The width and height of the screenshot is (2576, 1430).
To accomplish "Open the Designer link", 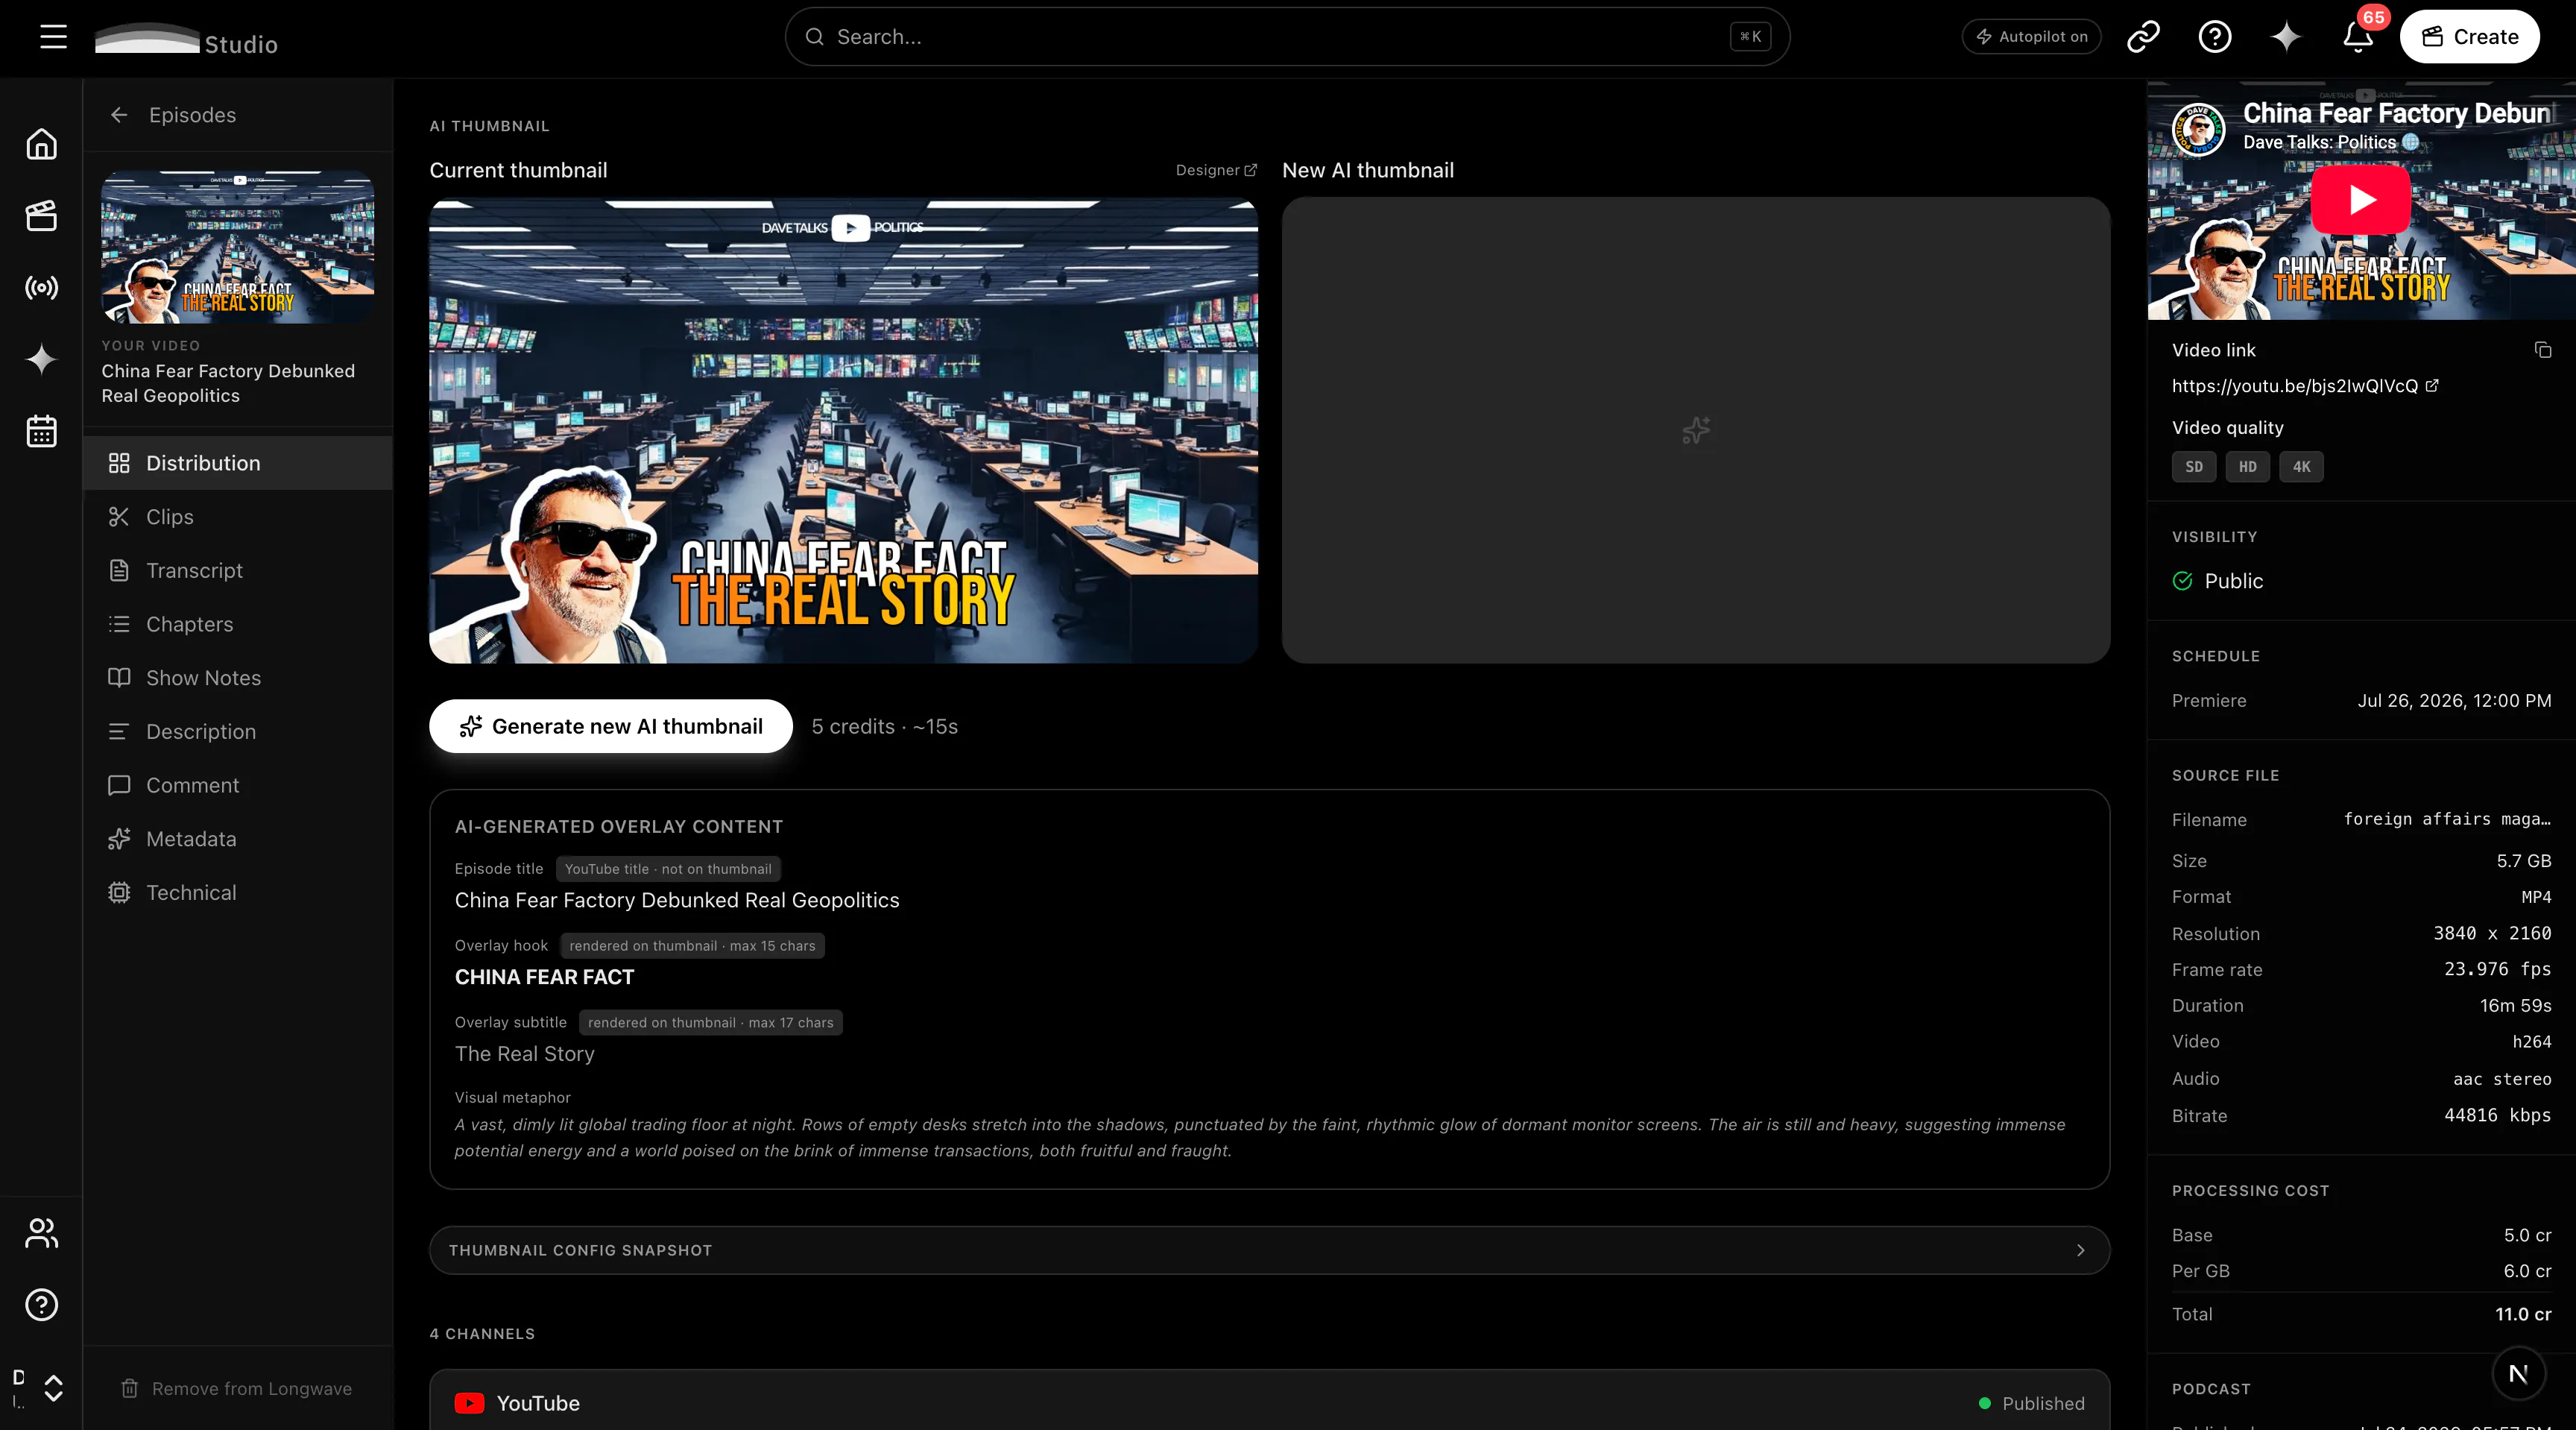I will [x=1216, y=170].
